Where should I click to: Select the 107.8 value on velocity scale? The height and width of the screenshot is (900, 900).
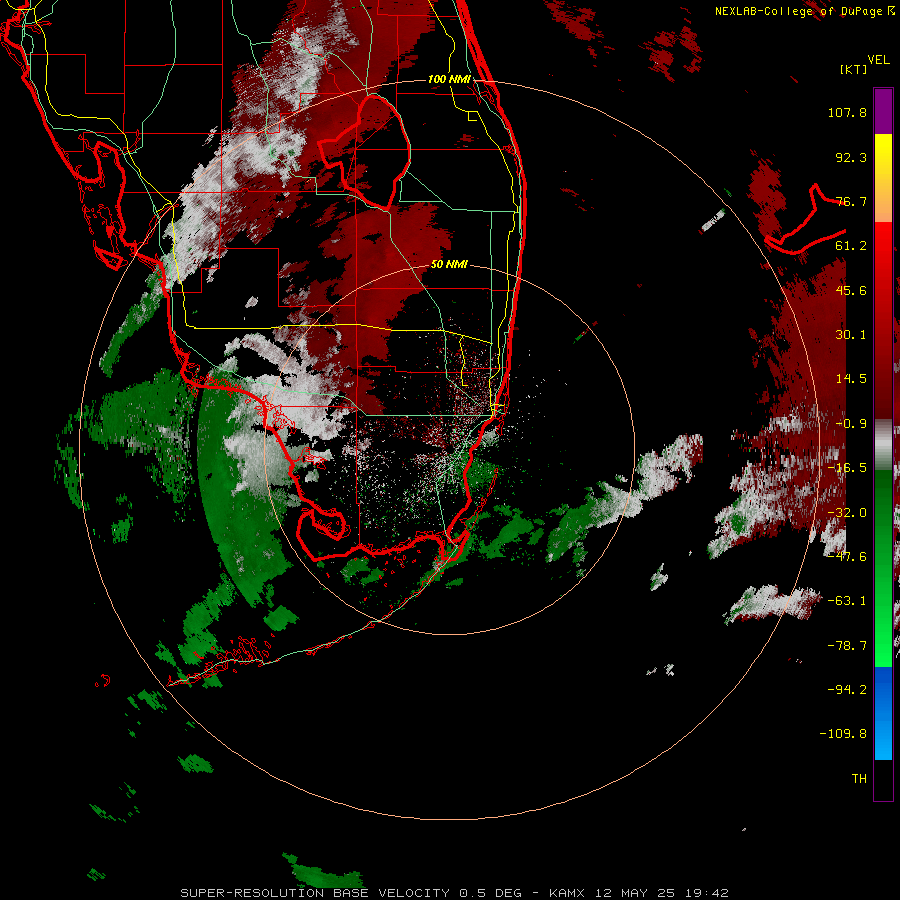point(847,112)
